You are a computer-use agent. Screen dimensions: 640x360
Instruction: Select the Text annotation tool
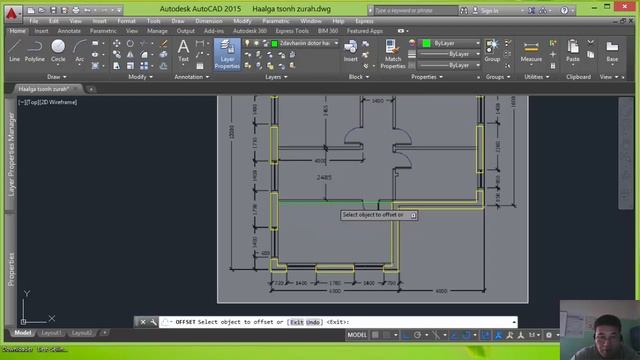(183, 51)
